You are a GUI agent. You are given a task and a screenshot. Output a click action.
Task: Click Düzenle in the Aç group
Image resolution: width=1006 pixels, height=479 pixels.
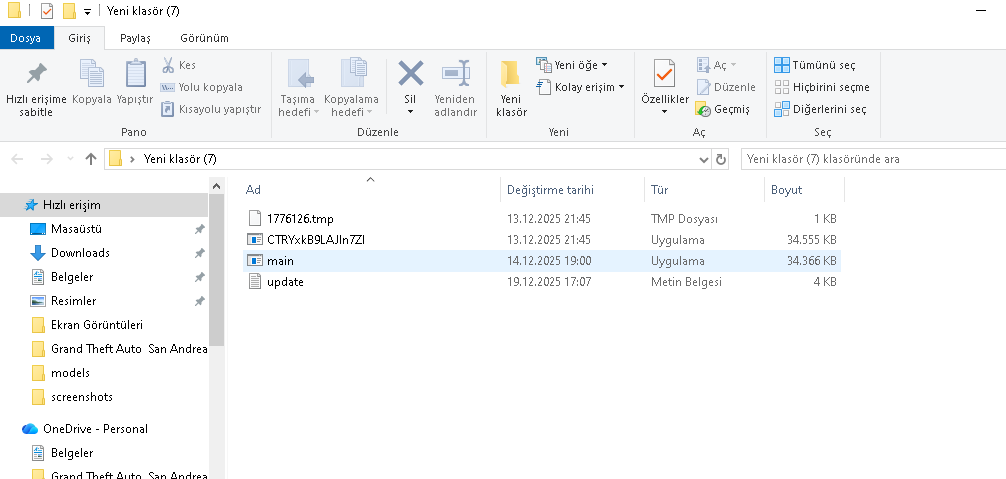click(726, 87)
